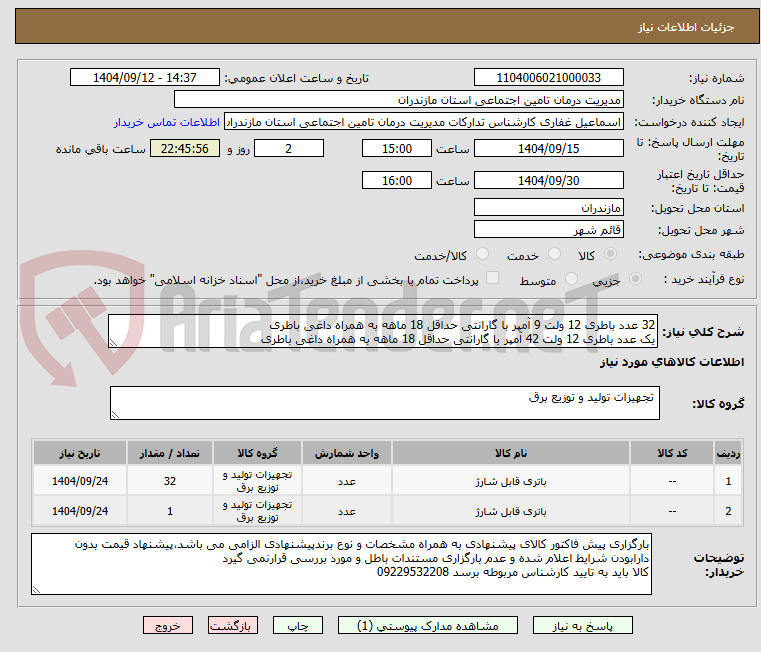Click the تعداد / مقدار column header
Image resolution: width=761 pixels, height=652 pixels.
[169, 453]
